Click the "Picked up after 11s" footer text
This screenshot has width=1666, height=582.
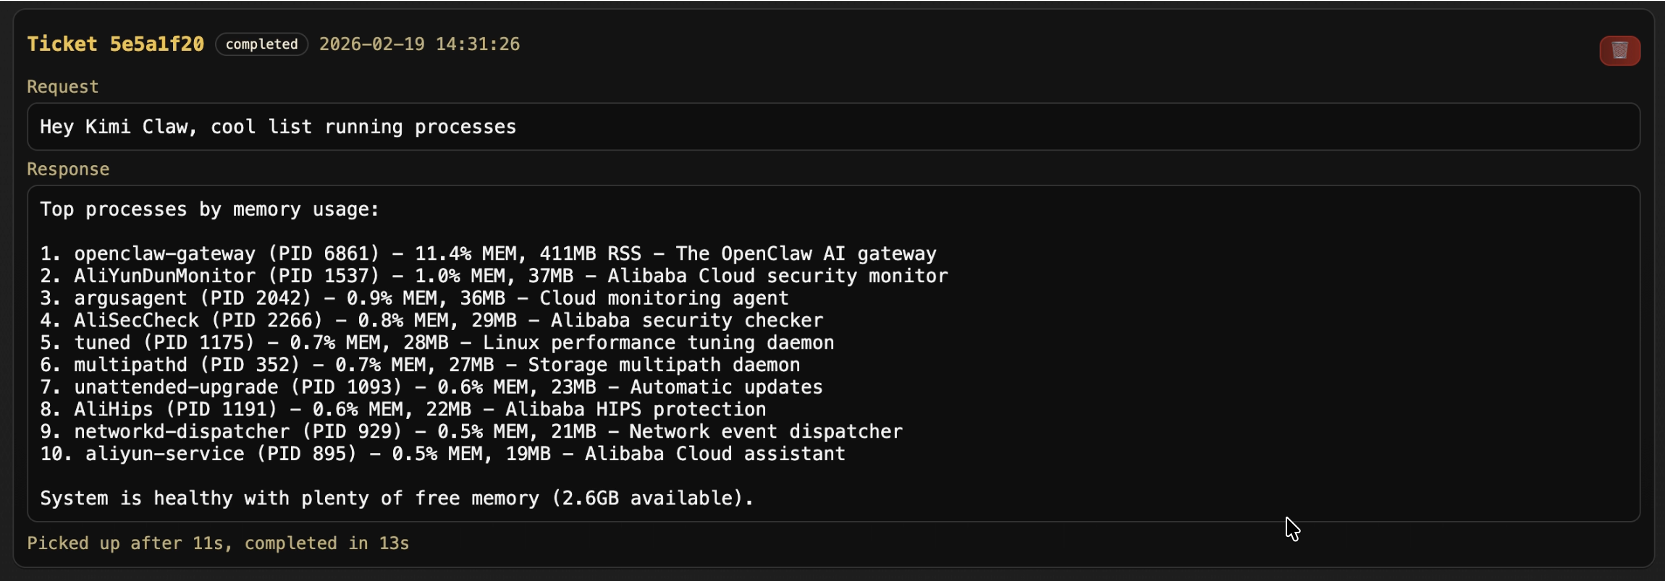click(218, 543)
